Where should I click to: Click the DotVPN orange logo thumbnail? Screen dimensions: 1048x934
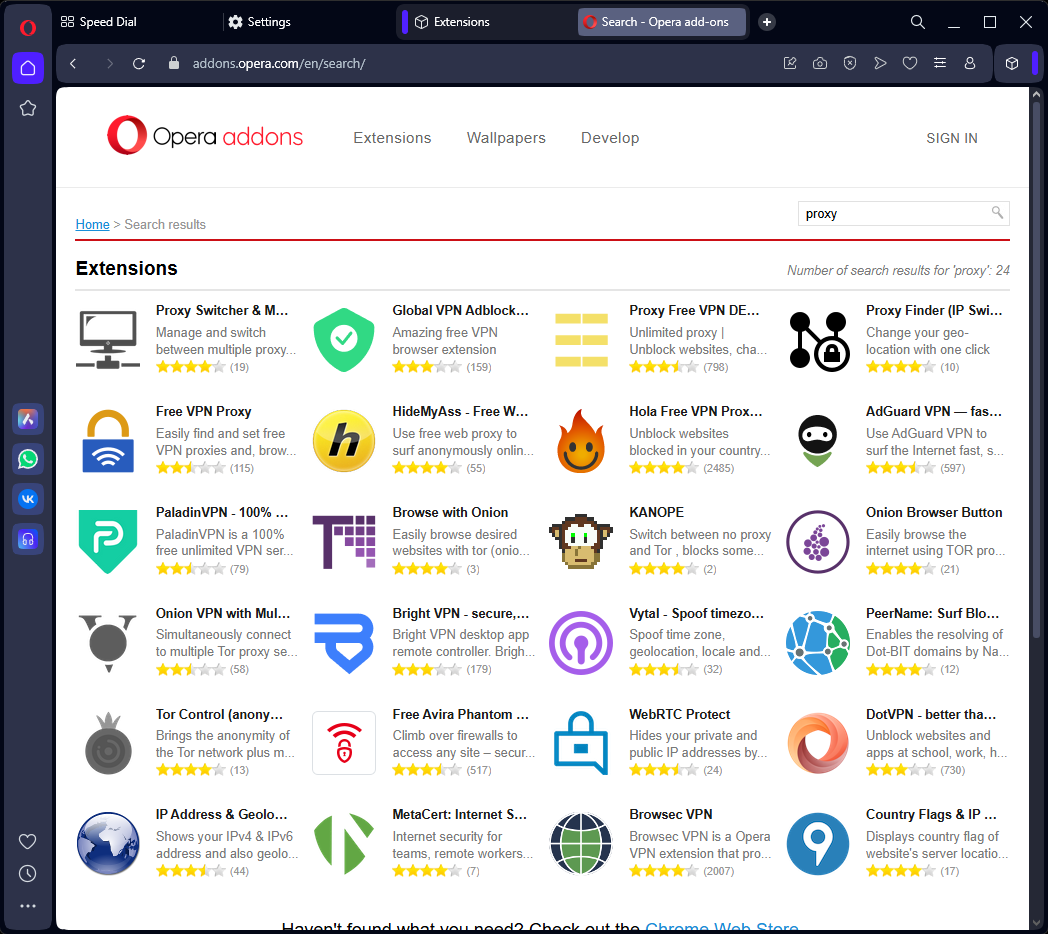click(817, 743)
